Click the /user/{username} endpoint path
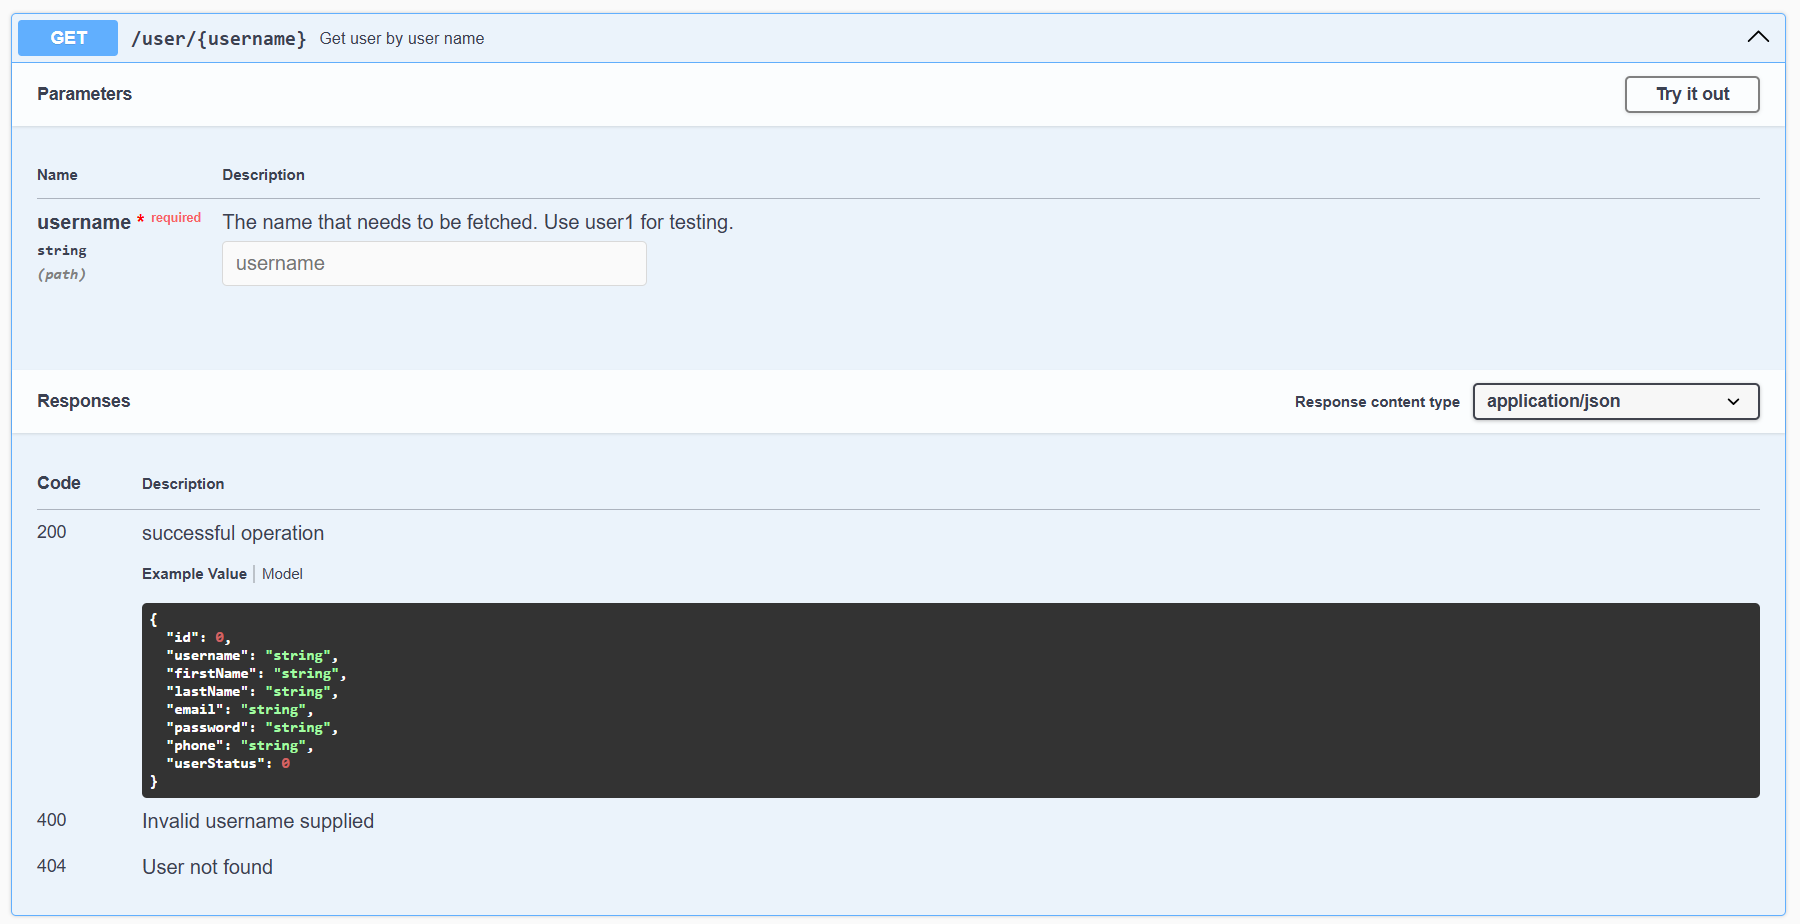The height and width of the screenshot is (924, 1800). [x=218, y=38]
